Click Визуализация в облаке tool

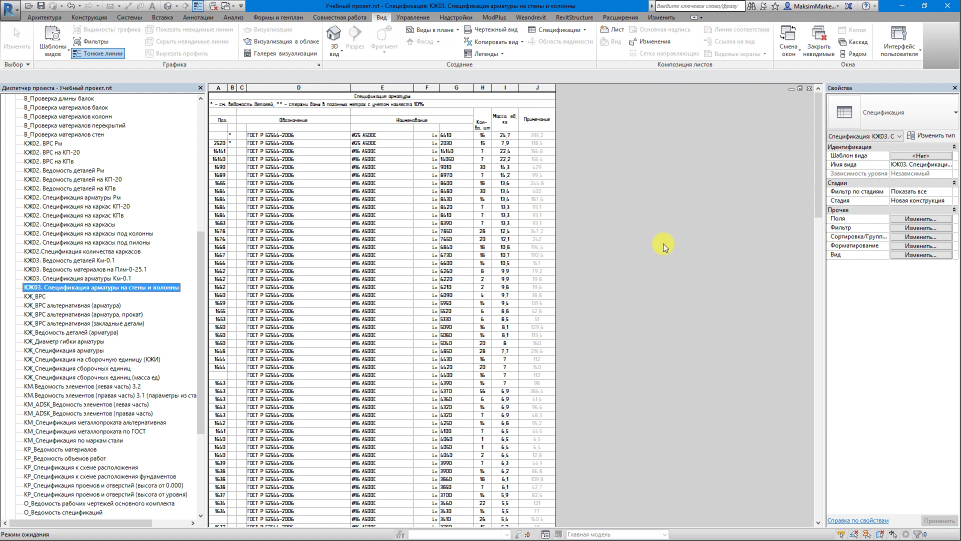tap(281, 42)
